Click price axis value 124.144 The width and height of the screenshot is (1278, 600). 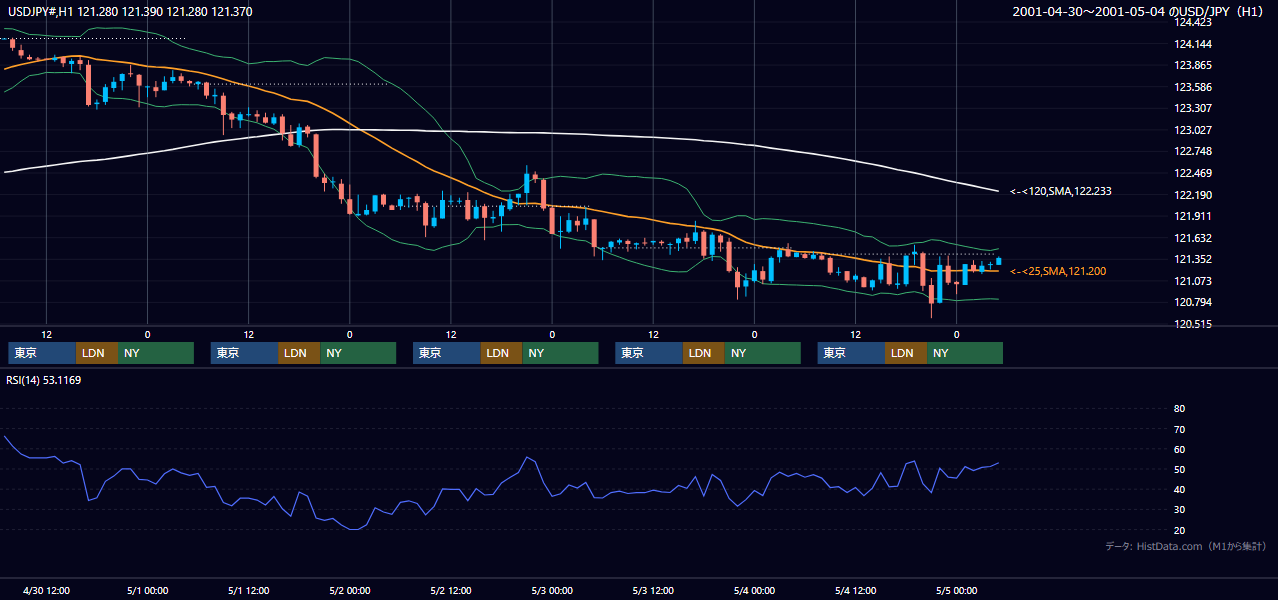tap(1193, 44)
